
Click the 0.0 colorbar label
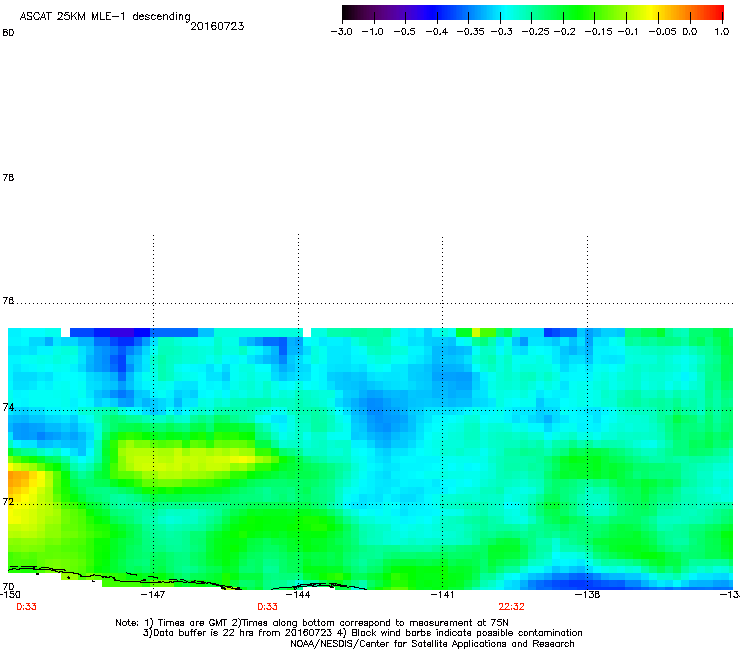[x=690, y=32]
